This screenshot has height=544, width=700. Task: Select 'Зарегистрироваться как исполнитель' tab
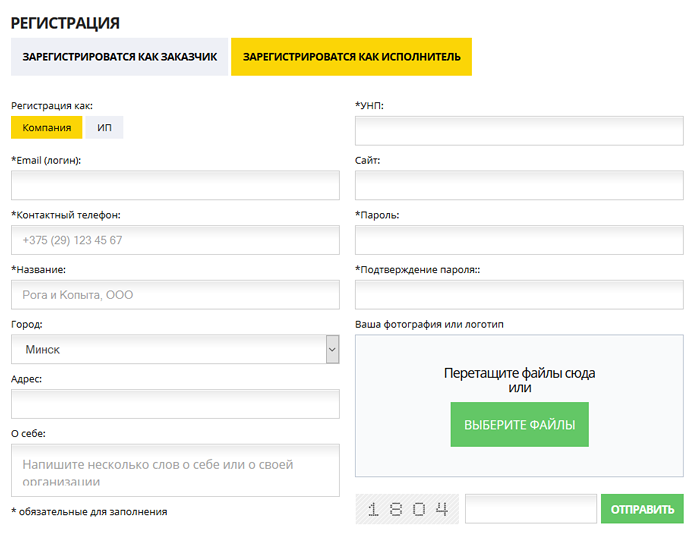point(351,57)
